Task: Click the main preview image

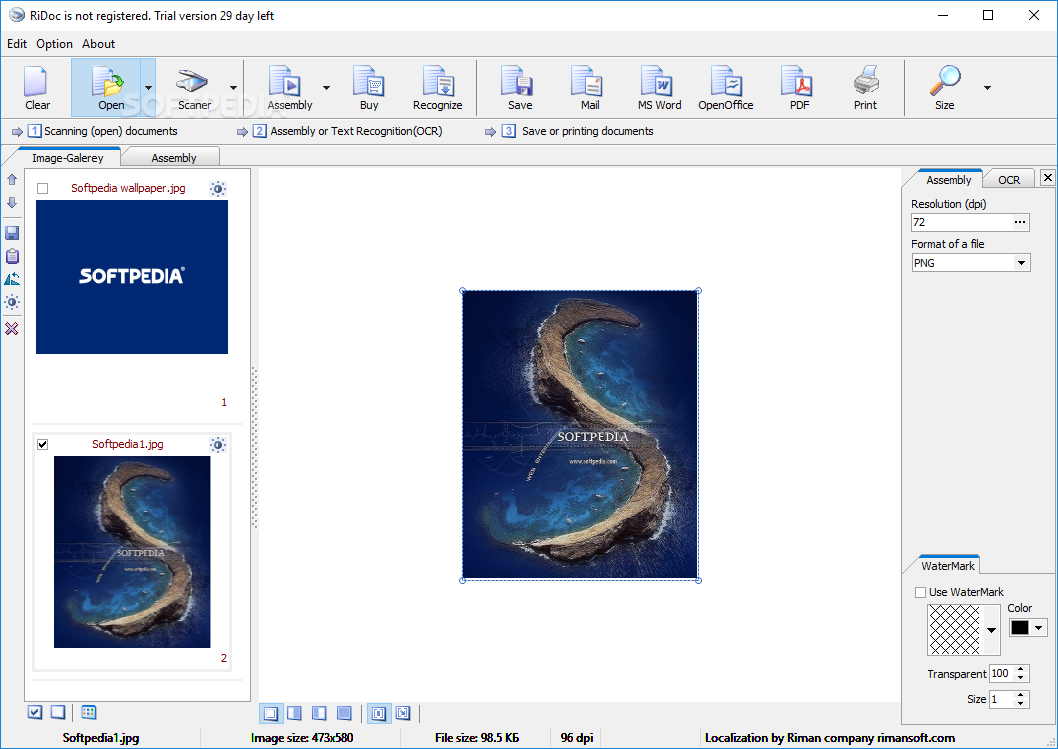Action: tap(580, 435)
